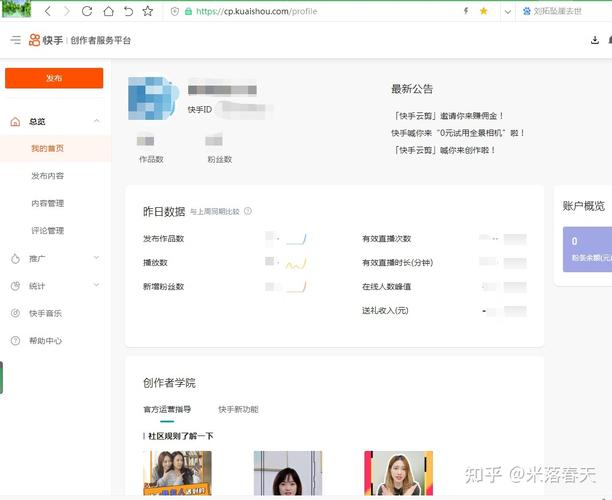The height and width of the screenshot is (500, 612).
Task: Click the 发布作品数 trend sparkline
Action: point(296,239)
